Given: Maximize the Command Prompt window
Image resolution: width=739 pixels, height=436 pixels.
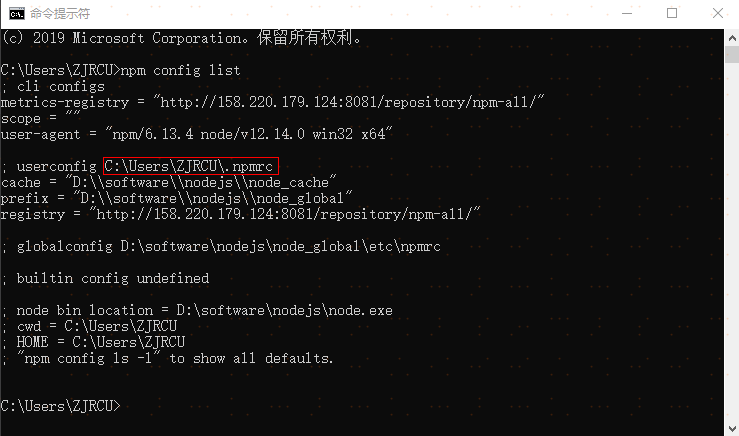Looking at the screenshot, I should point(672,13).
